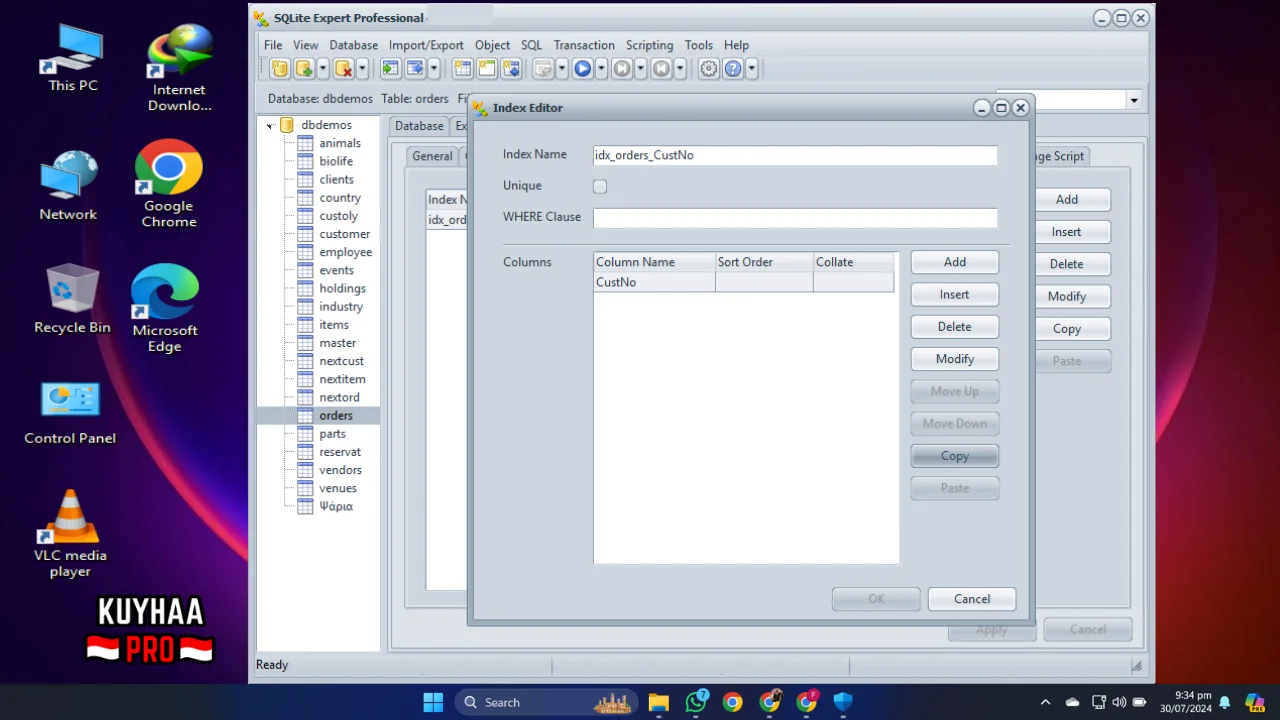
Task: Click the Import Data toolbar icon with green arrow
Action: coord(390,69)
